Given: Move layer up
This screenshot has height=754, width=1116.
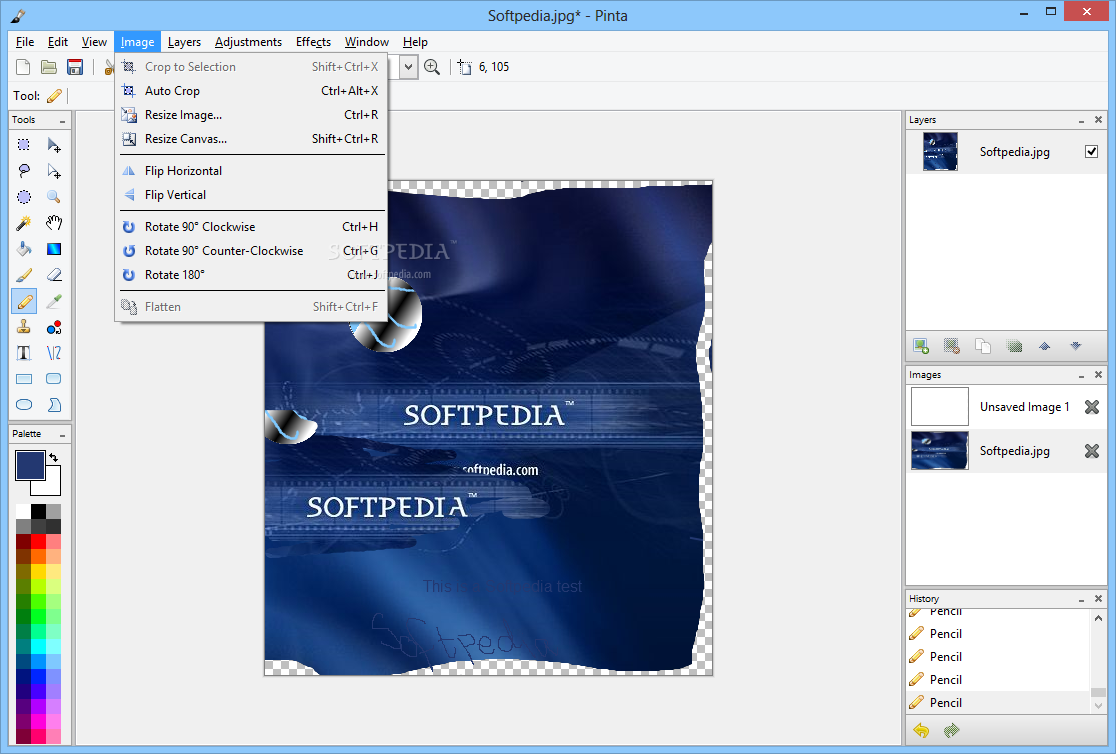Looking at the screenshot, I should (x=1044, y=346).
